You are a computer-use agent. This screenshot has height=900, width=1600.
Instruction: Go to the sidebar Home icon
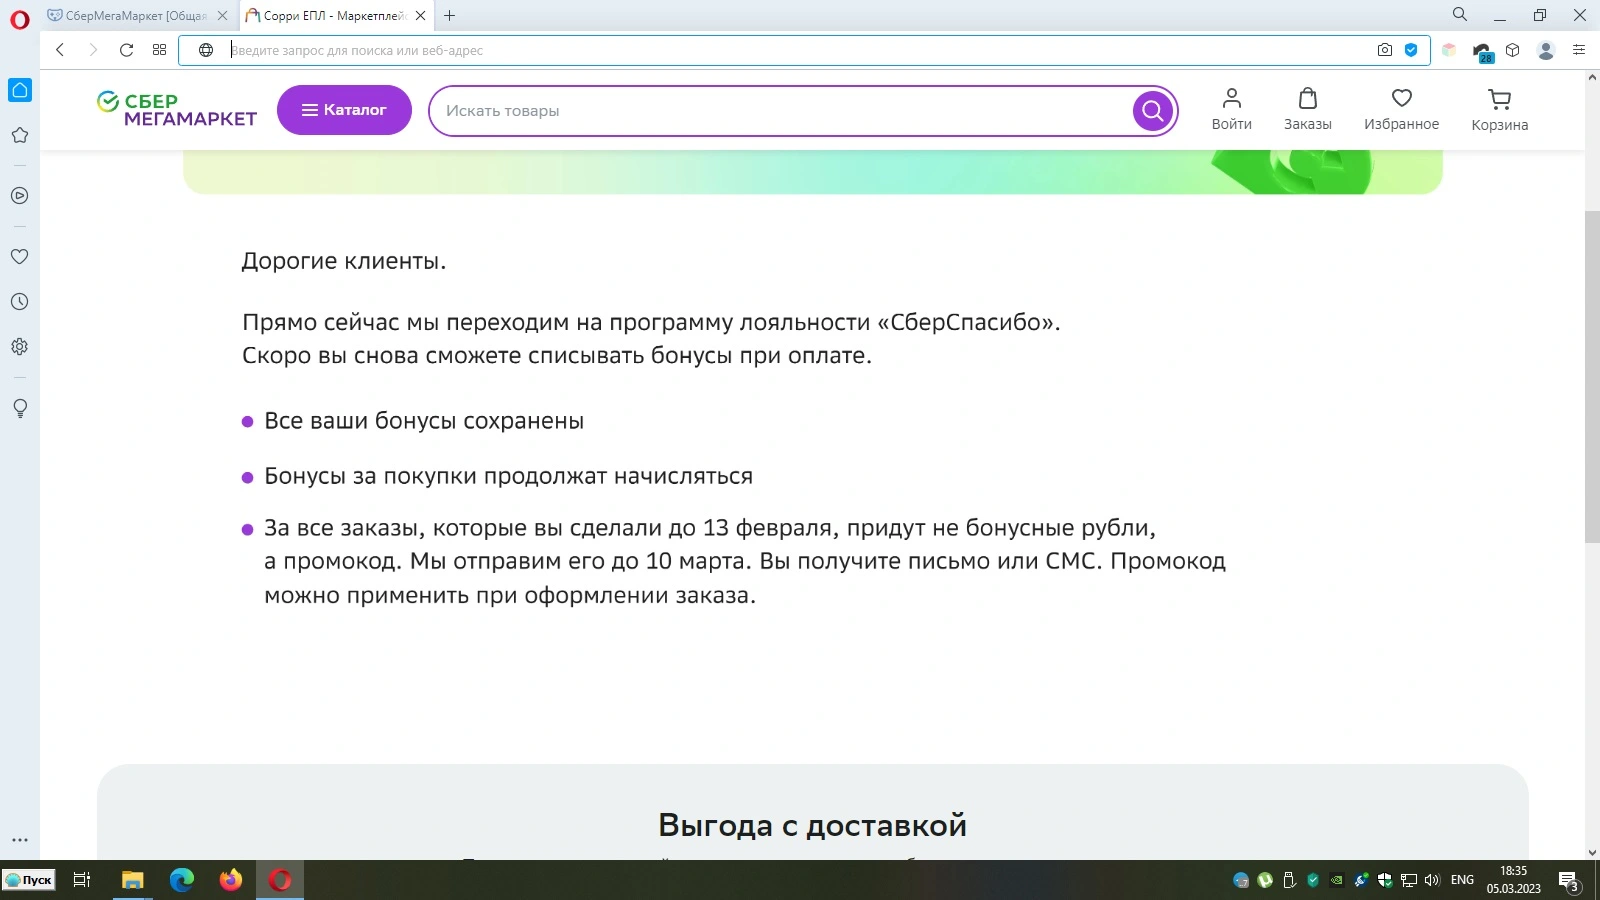[20, 90]
